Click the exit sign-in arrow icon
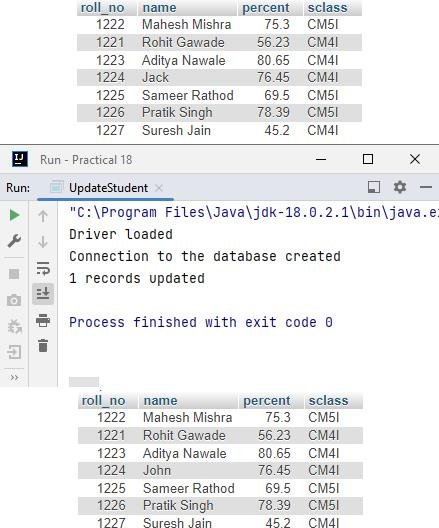Image resolution: width=439 pixels, height=528 pixels. 14,352
